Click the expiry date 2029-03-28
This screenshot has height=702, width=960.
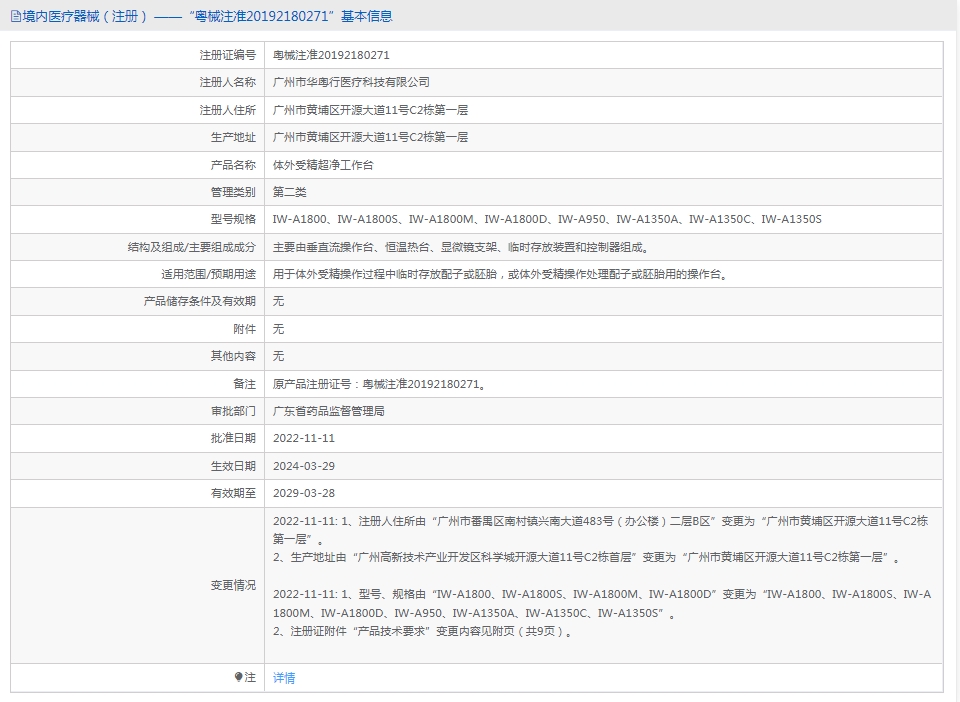pos(304,493)
